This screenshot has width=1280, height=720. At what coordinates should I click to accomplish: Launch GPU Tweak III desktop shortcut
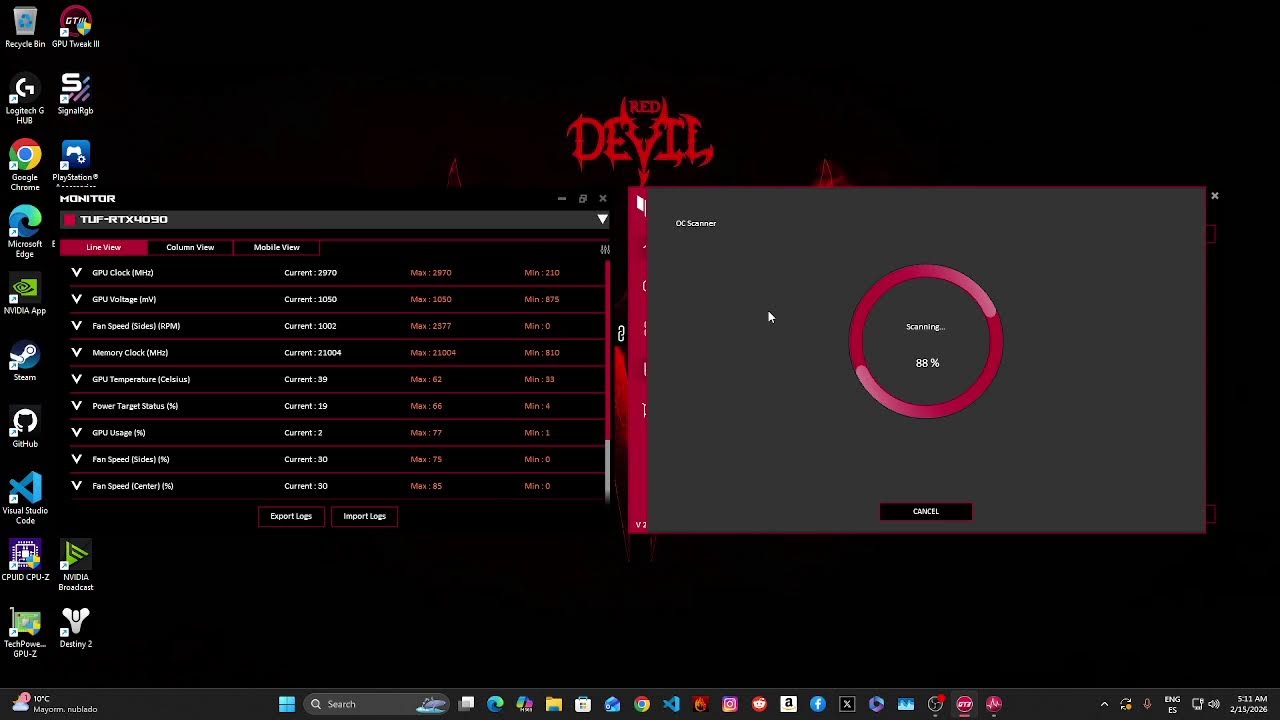75,28
